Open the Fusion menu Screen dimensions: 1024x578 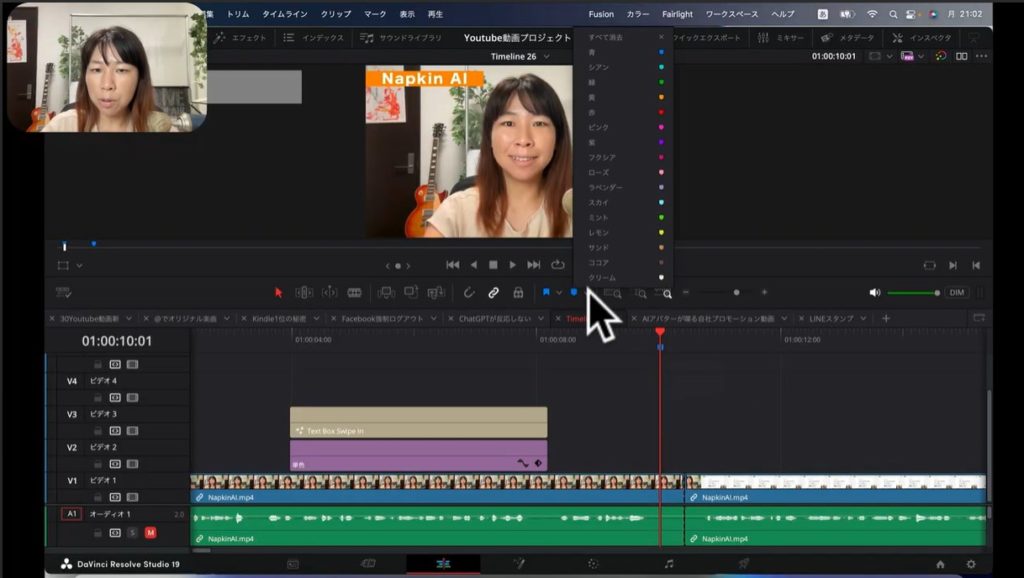point(601,14)
